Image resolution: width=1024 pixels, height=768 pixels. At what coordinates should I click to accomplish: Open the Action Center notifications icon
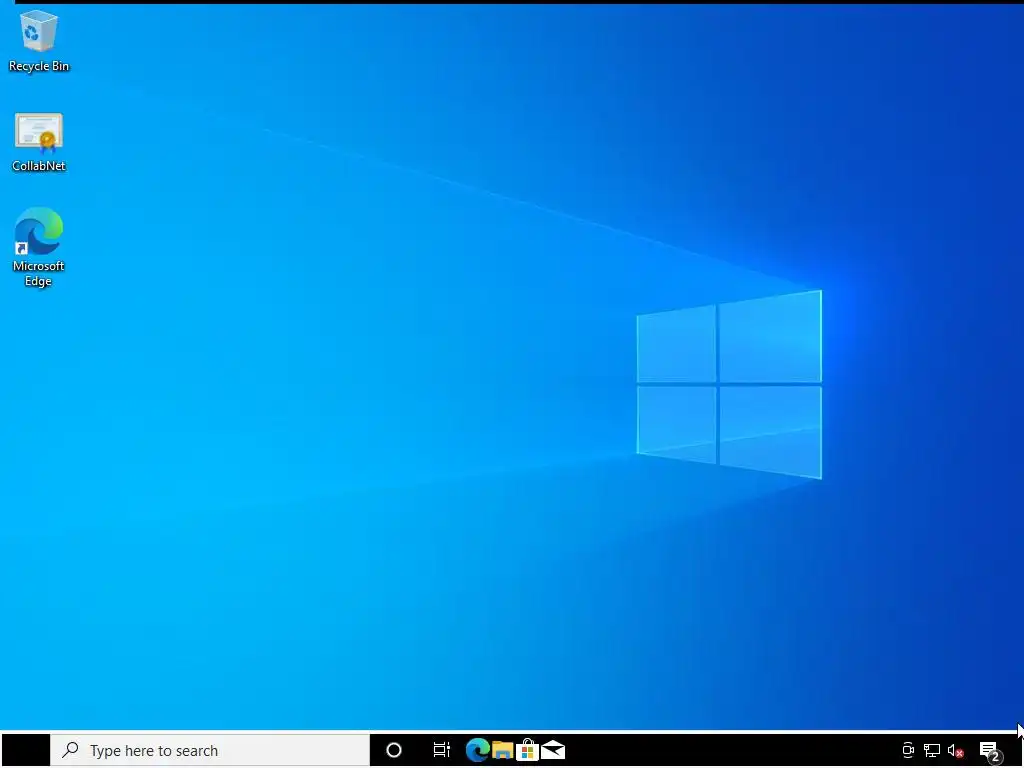(x=990, y=752)
